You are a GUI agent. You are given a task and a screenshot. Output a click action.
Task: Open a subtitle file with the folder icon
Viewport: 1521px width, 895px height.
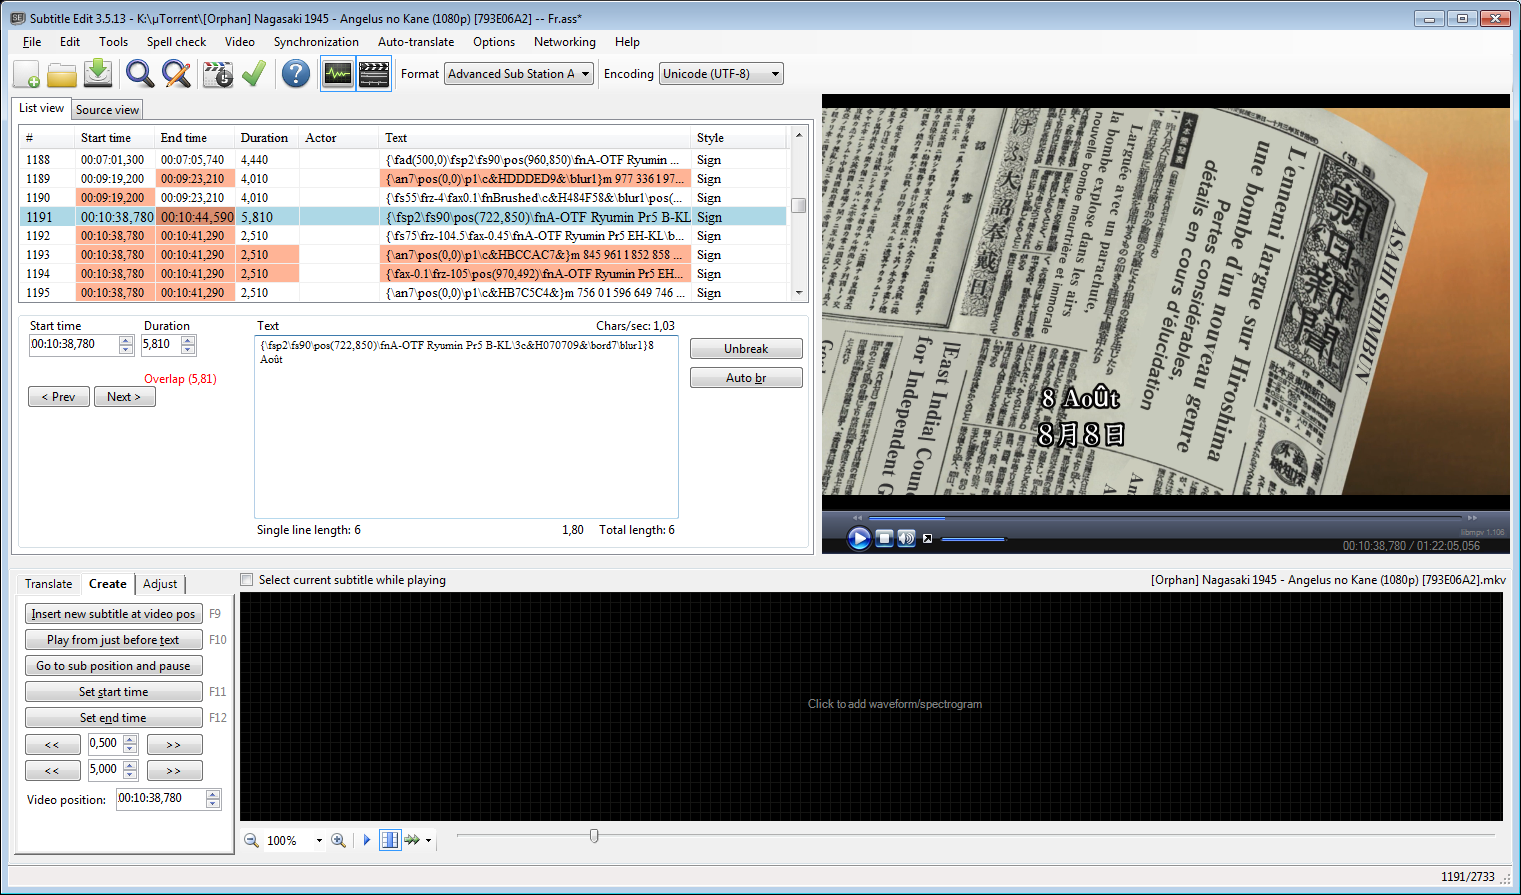pos(62,74)
